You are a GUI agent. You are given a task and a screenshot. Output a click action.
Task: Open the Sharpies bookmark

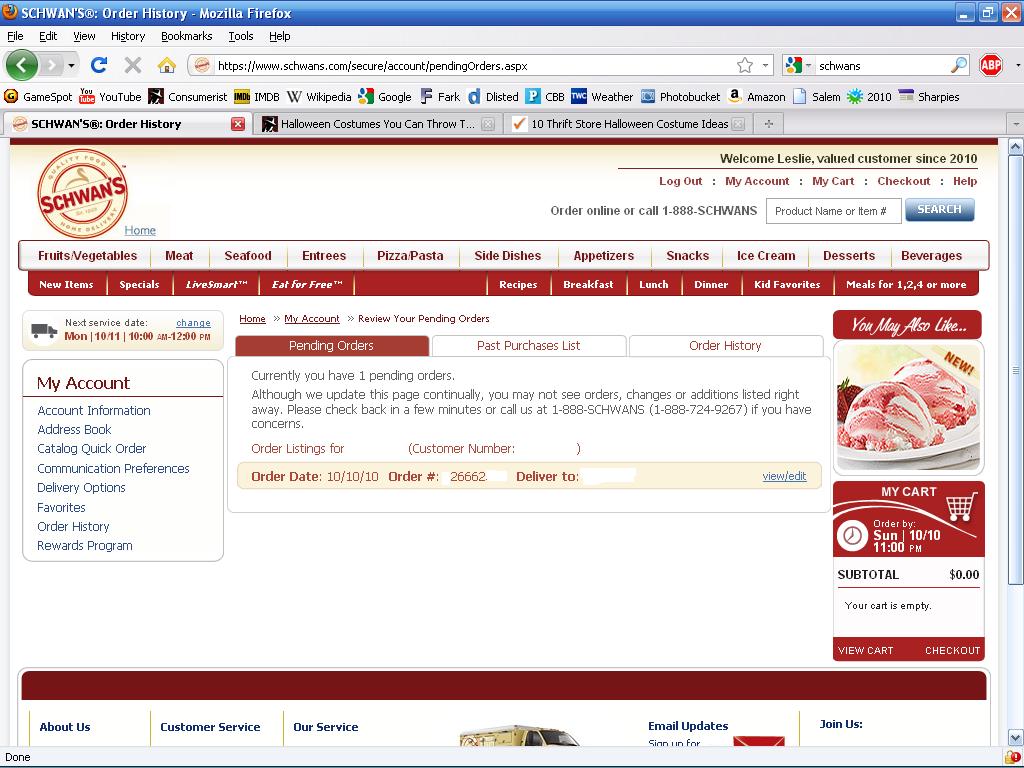(929, 97)
